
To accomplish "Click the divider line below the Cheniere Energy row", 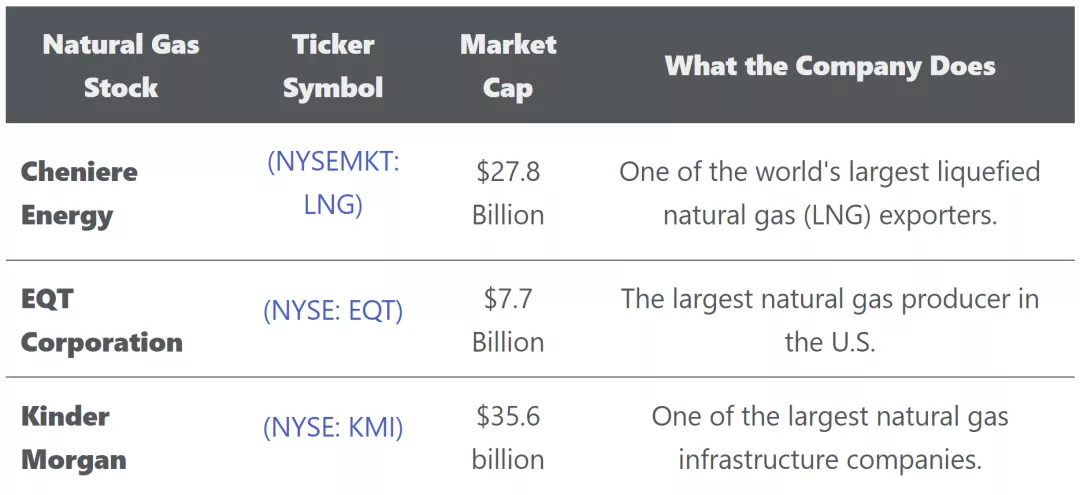I will click(540, 260).
